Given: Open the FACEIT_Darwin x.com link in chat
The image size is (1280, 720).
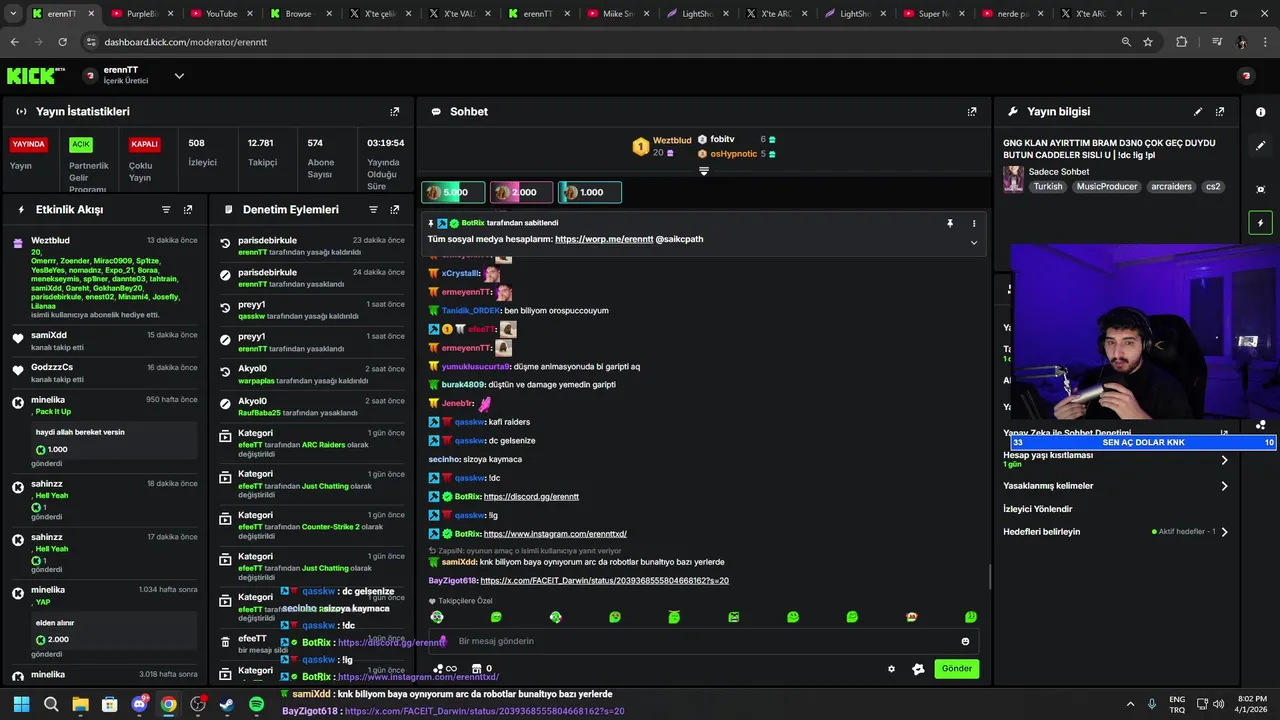Looking at the screenshot, I should (x=604, y=581).
